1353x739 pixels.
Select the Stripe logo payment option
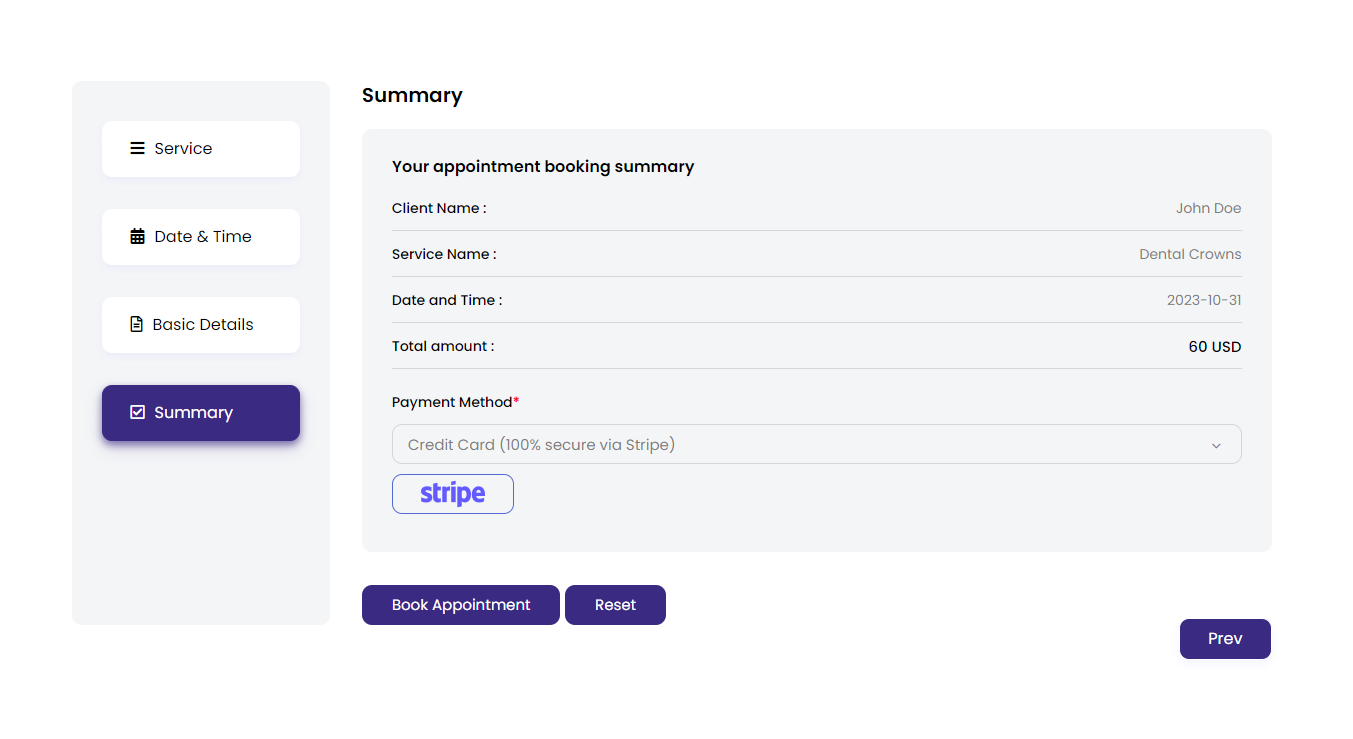pyautogui.click(x=453, y=494)
